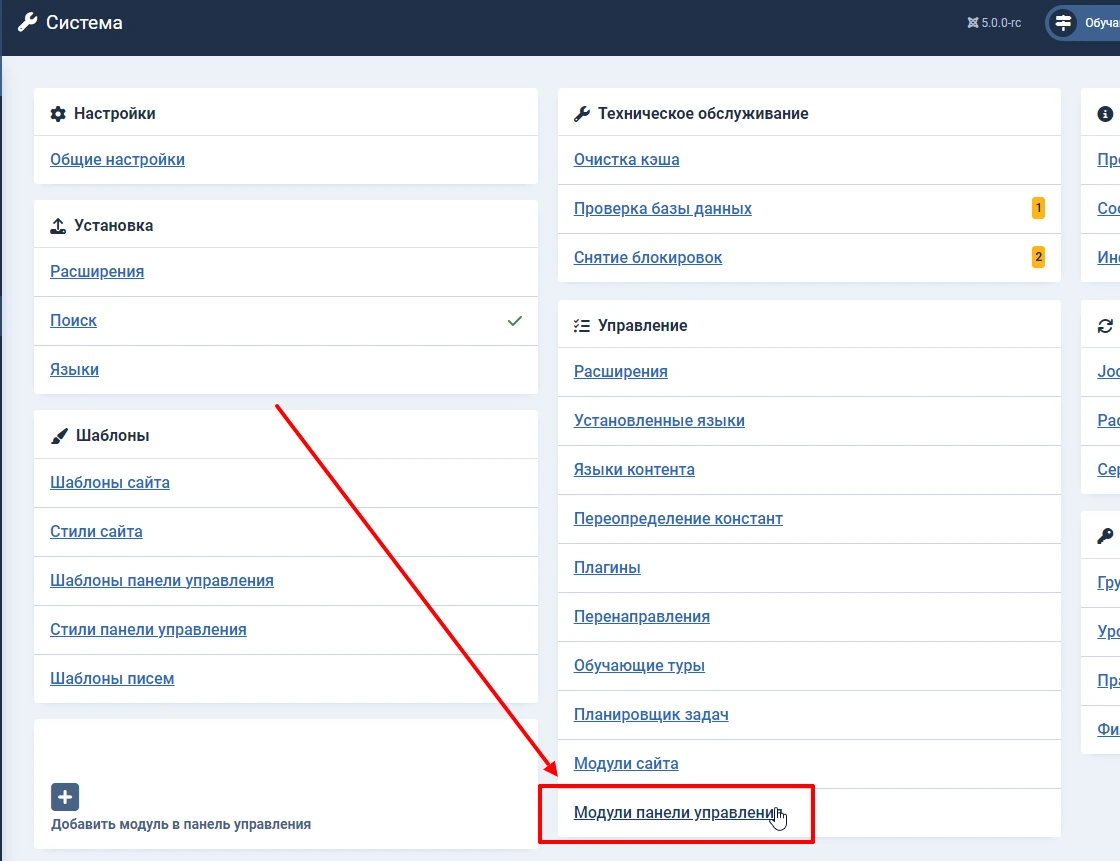
Task: Click the Система title in the top bar
Action: click(x=85, y=22)
